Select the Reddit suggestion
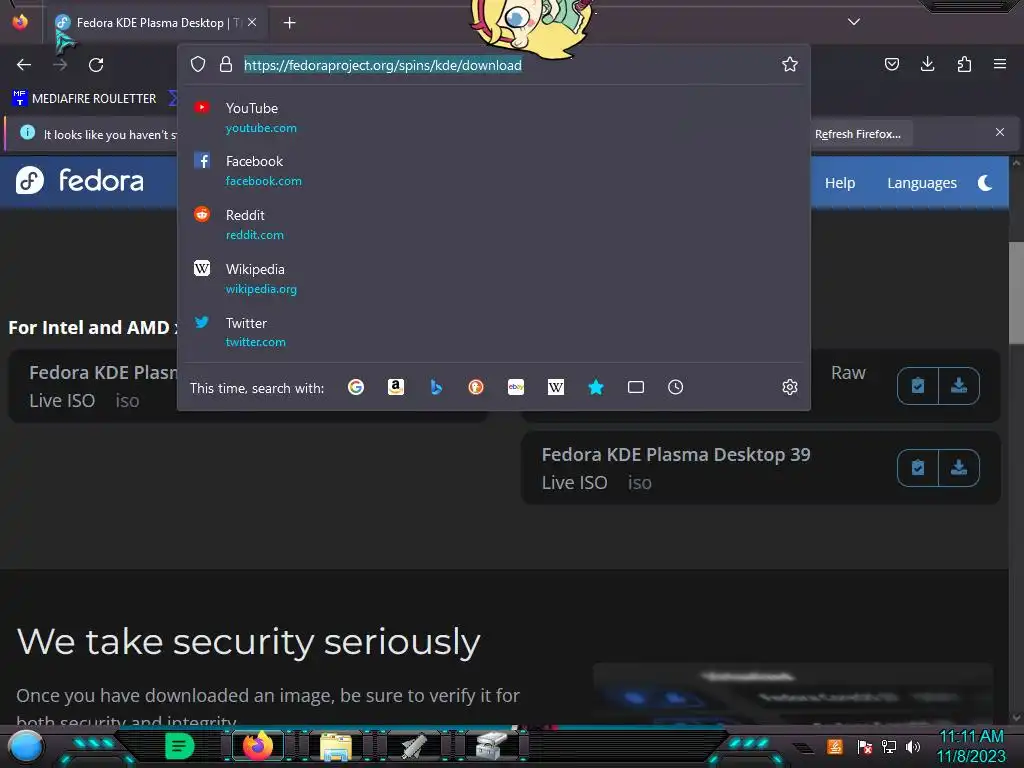Image resolution: width=1024 pixels, height=768 pixels. click(x=494, y=224)
